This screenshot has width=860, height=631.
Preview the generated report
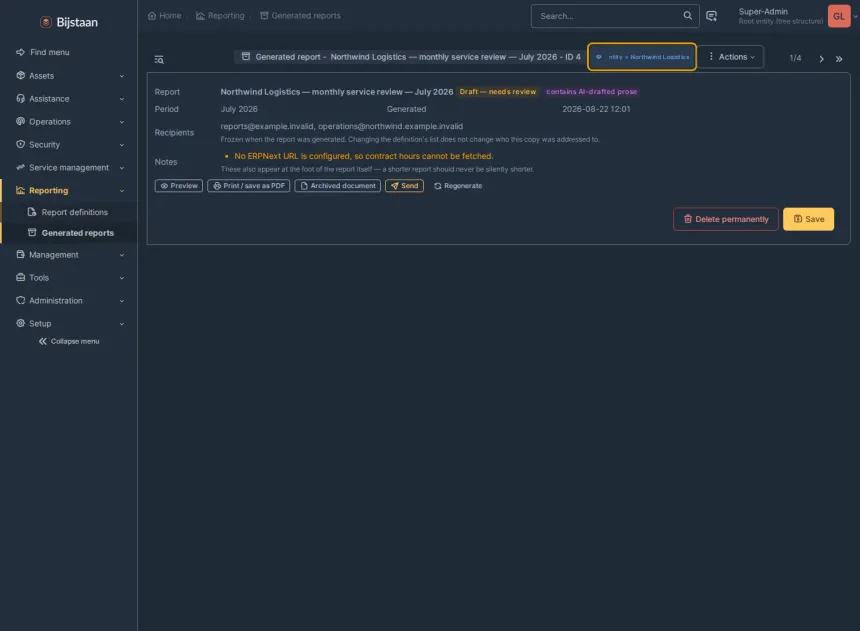(x=179, y=186)
